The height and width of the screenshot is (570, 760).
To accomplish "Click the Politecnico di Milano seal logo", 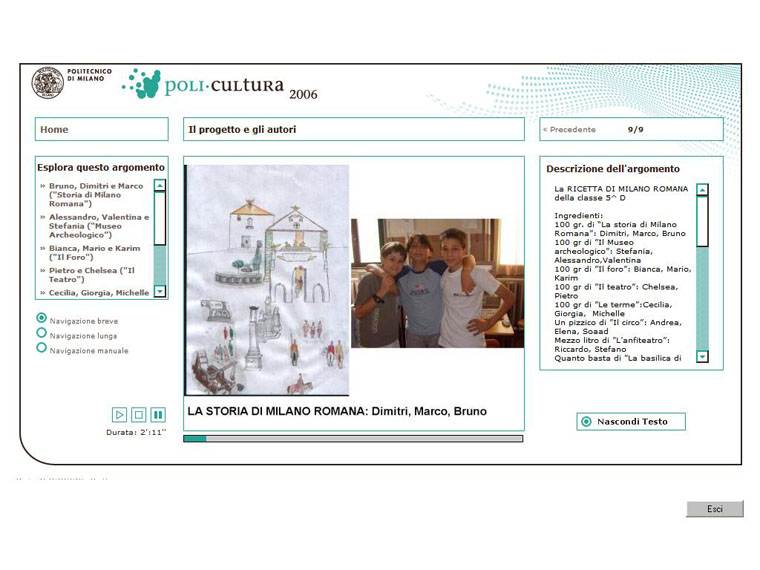I will point(48,83).
